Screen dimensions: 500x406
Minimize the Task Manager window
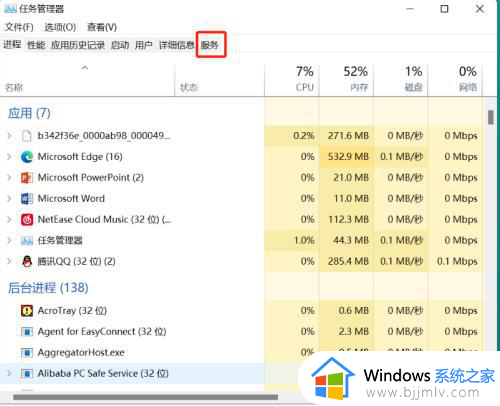[410, 9]
